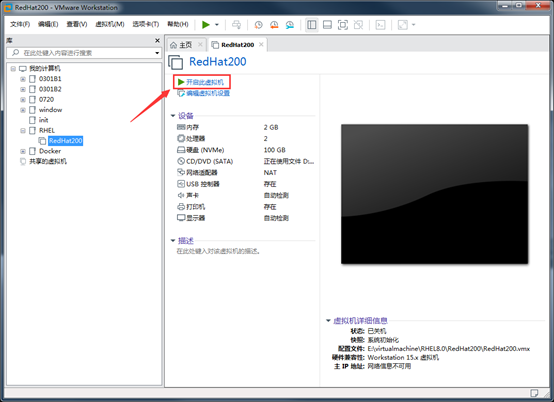
Task: Expand the window folder node
Action: [x=23, y=110]
